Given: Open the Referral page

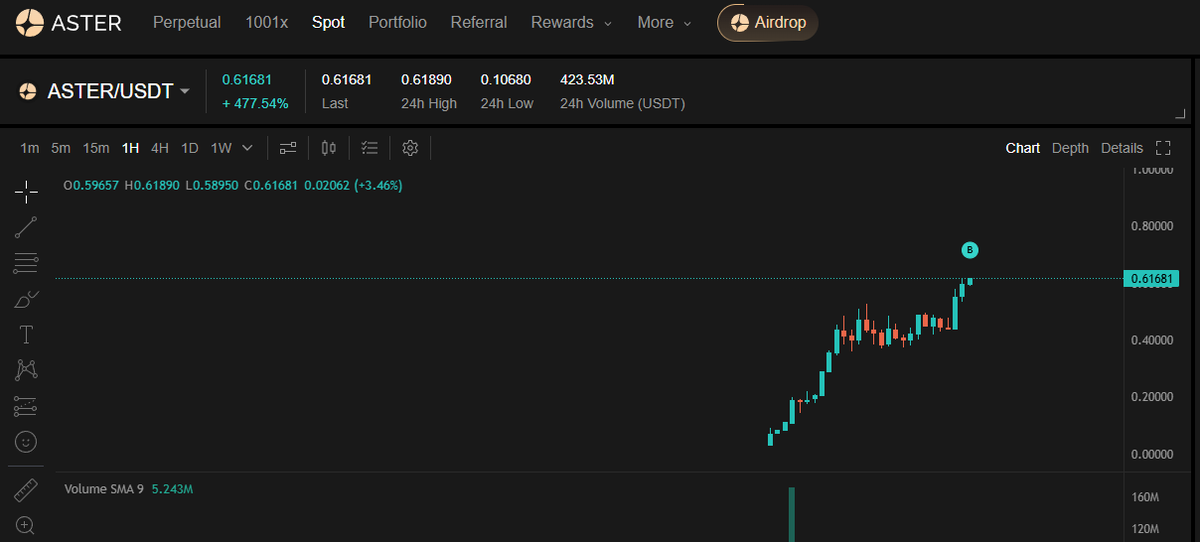Looking at the screenshot, I should click(x=479, y=22).
